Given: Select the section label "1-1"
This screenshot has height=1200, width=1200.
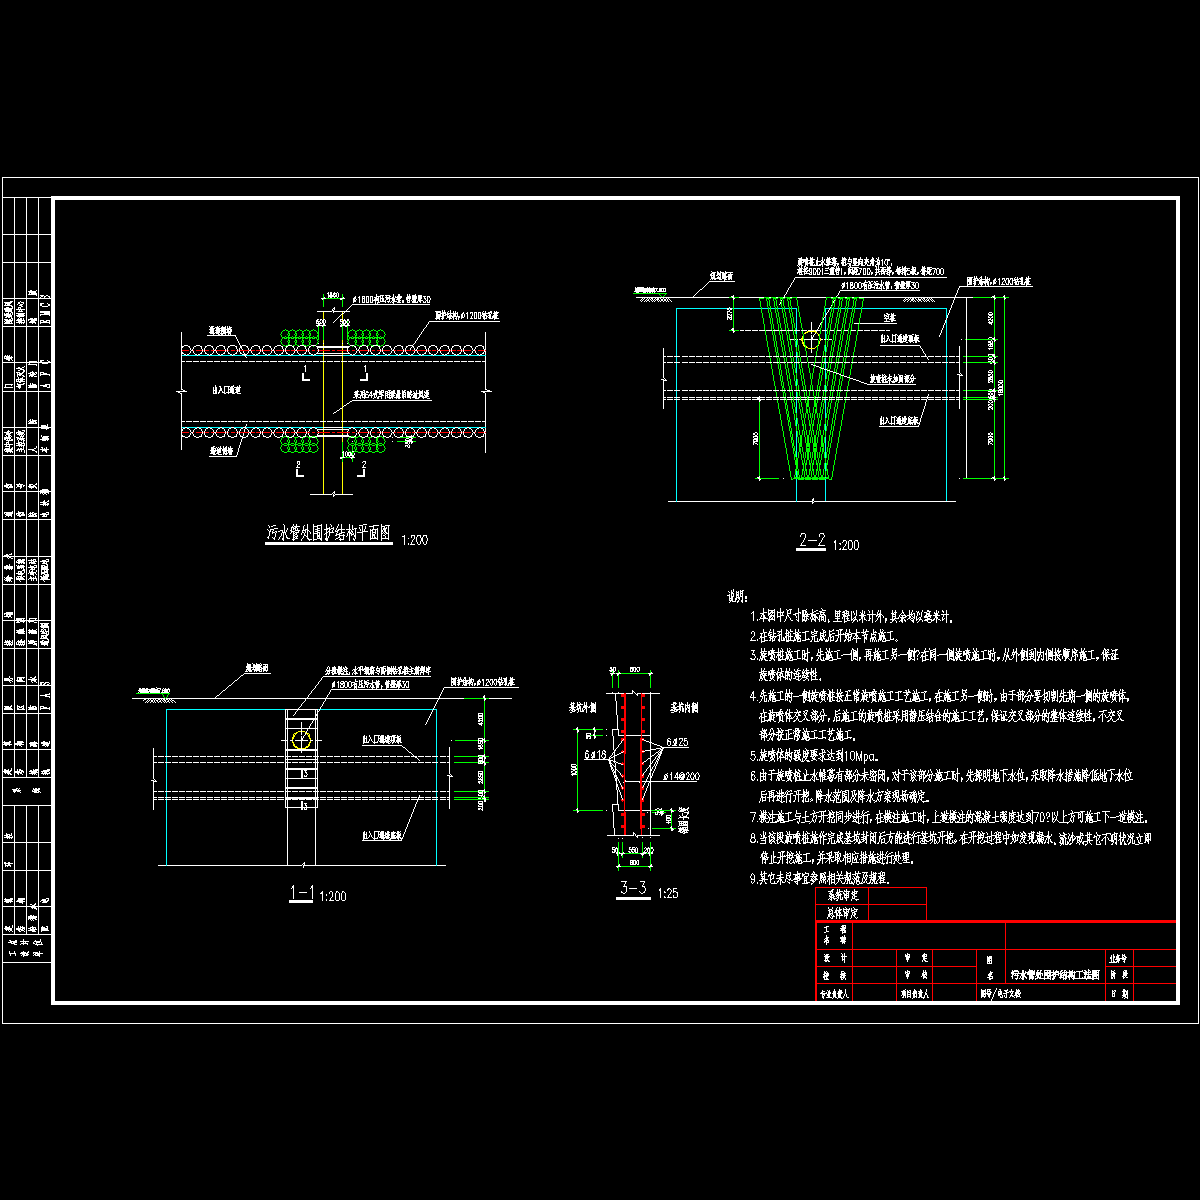Looking at the screenshot, I should (301, 892).
